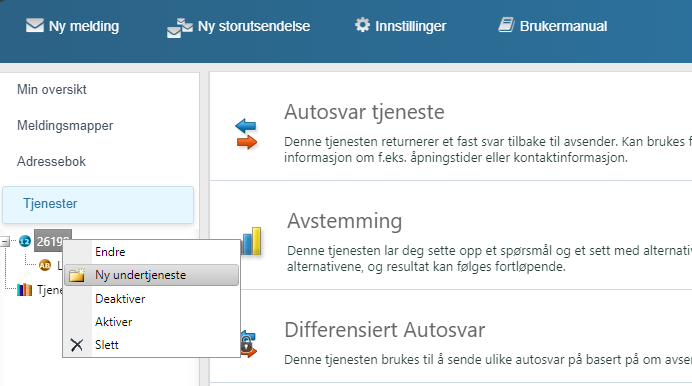
Task: Open the Brukermanual link
Action: pyautogui.click(x=563, y=26)
